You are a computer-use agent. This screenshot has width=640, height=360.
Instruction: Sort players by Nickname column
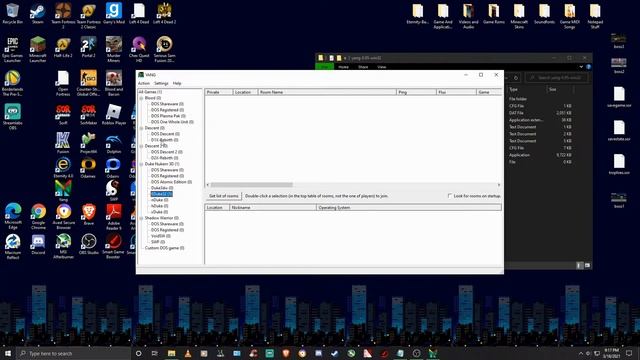click(273, 207)
